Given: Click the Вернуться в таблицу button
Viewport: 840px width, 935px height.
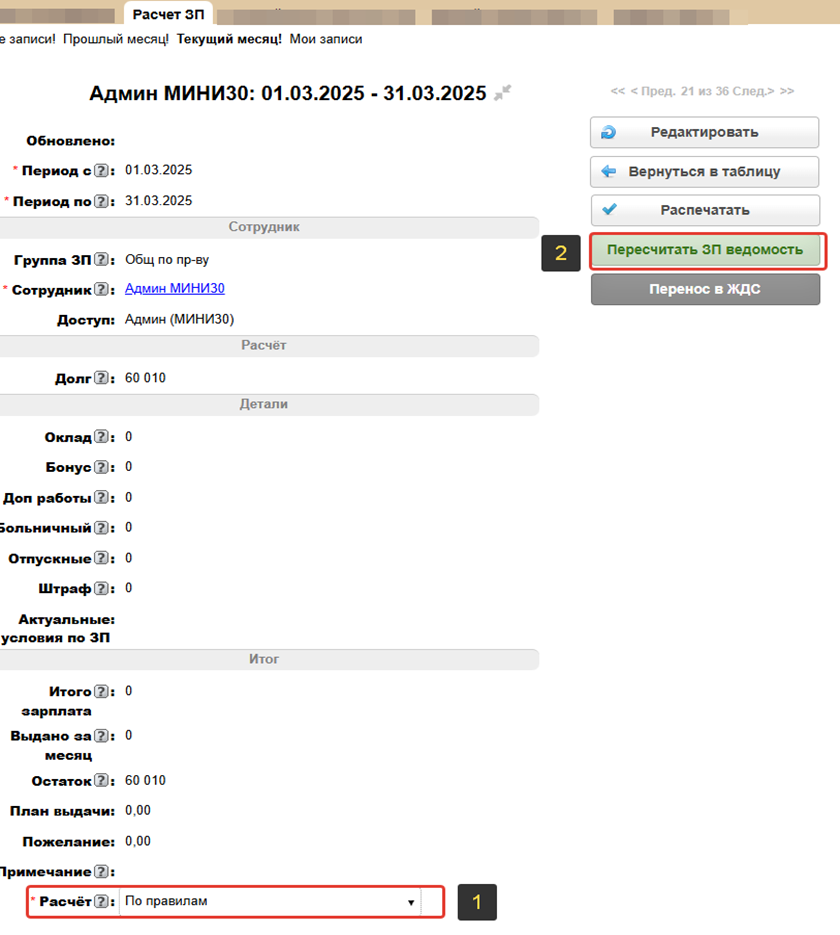Looking at the screenshot, I should click(704, 171).
